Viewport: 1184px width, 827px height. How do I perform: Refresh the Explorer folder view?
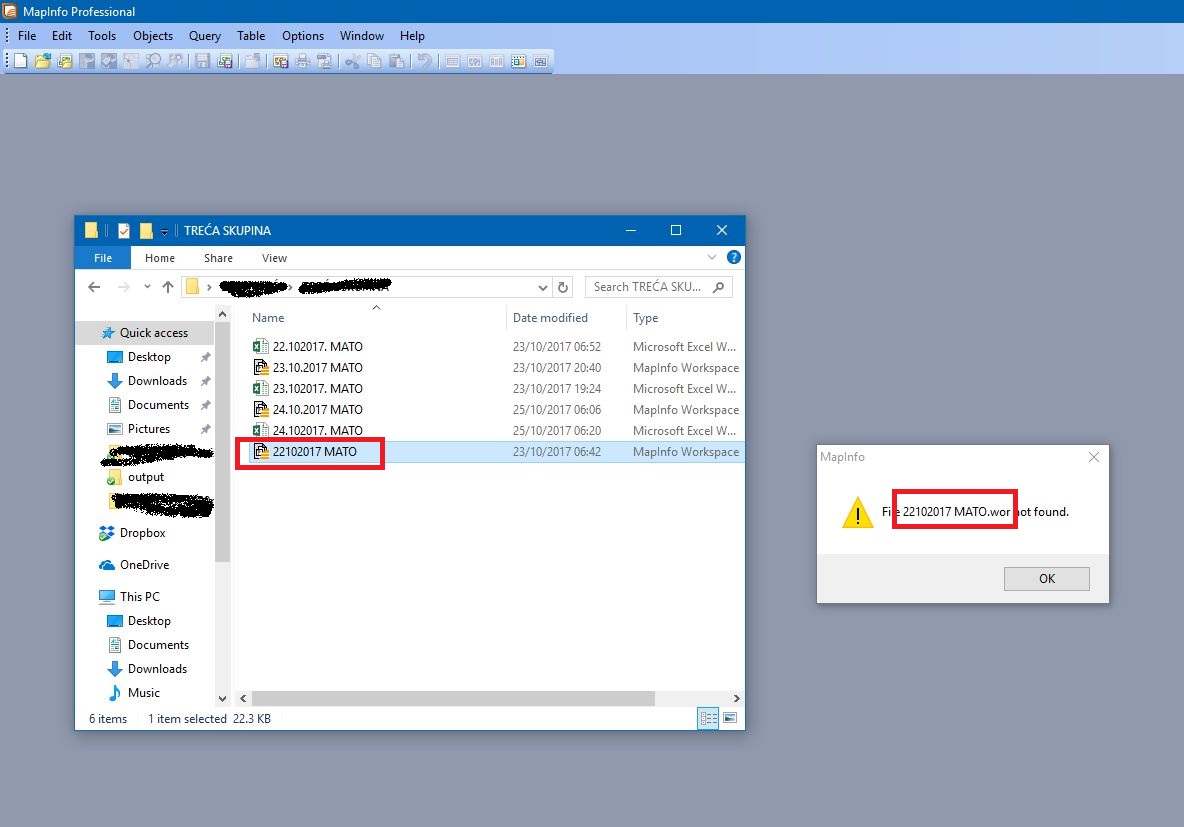point(563,287)
